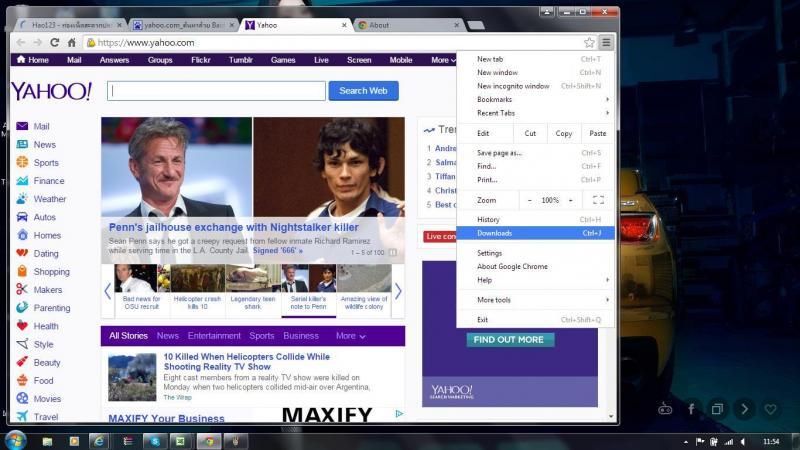Open More dropdown in Yahoo top navigation
This screenshot has height=450, width=800.
point(443,60)
